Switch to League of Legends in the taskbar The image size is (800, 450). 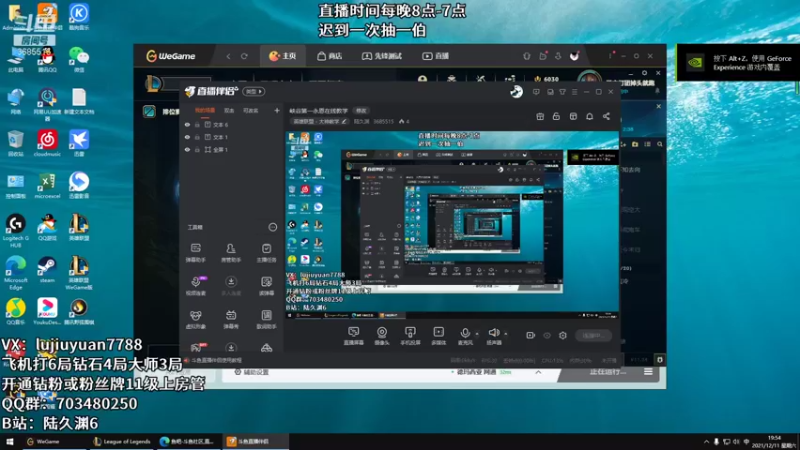tap(122, 441)
